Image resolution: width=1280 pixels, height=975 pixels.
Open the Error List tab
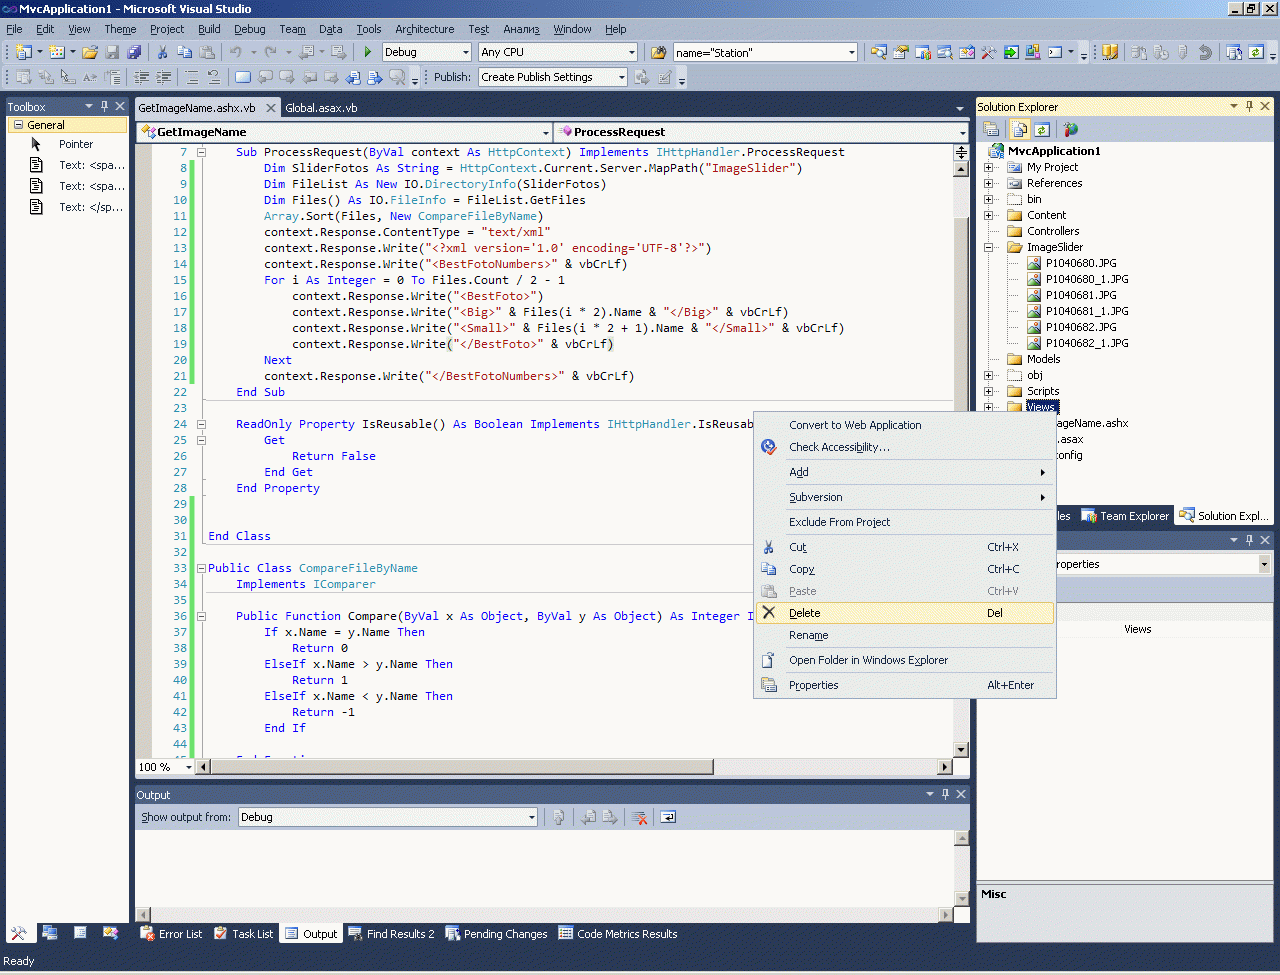[171, 934]
